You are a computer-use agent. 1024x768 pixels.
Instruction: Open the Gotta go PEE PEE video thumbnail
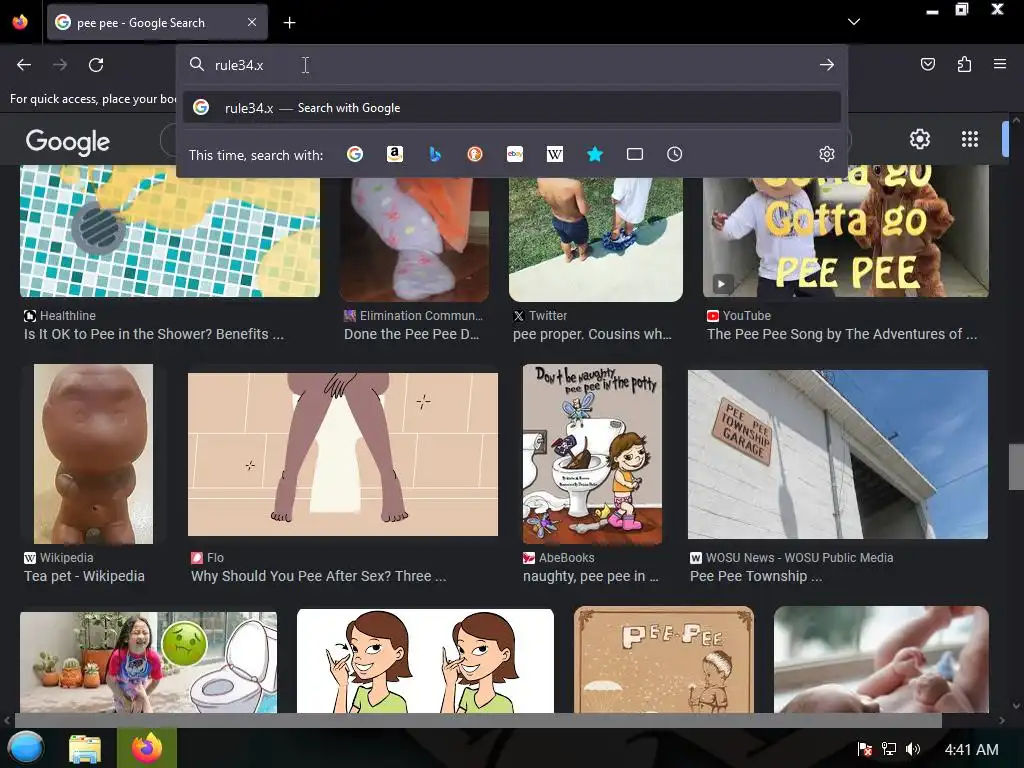pos(846,231)
